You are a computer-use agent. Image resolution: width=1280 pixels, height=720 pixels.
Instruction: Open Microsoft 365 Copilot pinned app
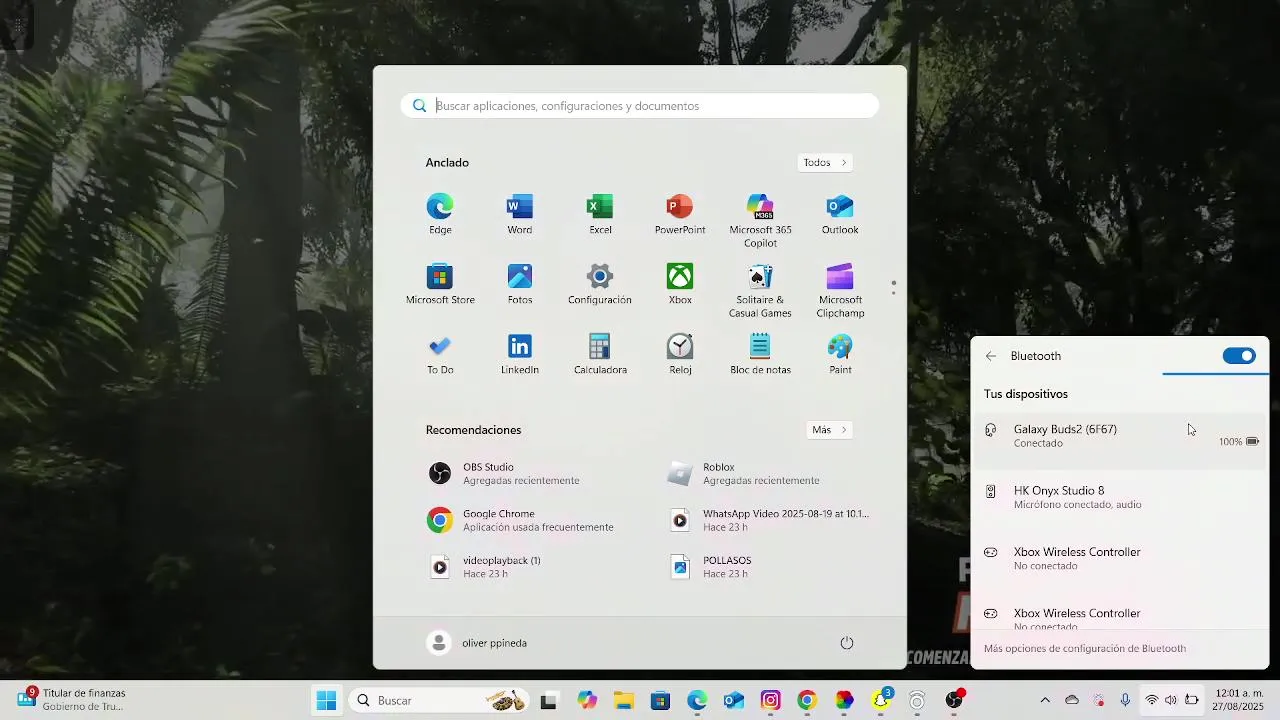pyautogui.click(x=760, y=220)
